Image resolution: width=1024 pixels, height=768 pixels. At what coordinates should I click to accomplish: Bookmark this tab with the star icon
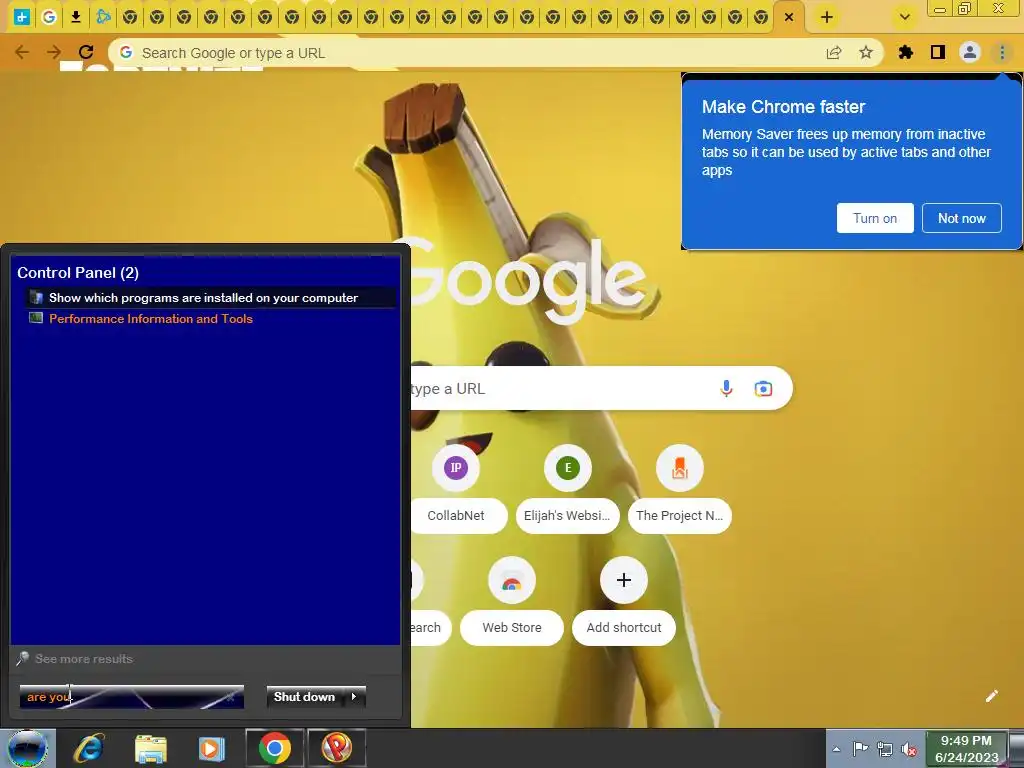tap(866, 53)
